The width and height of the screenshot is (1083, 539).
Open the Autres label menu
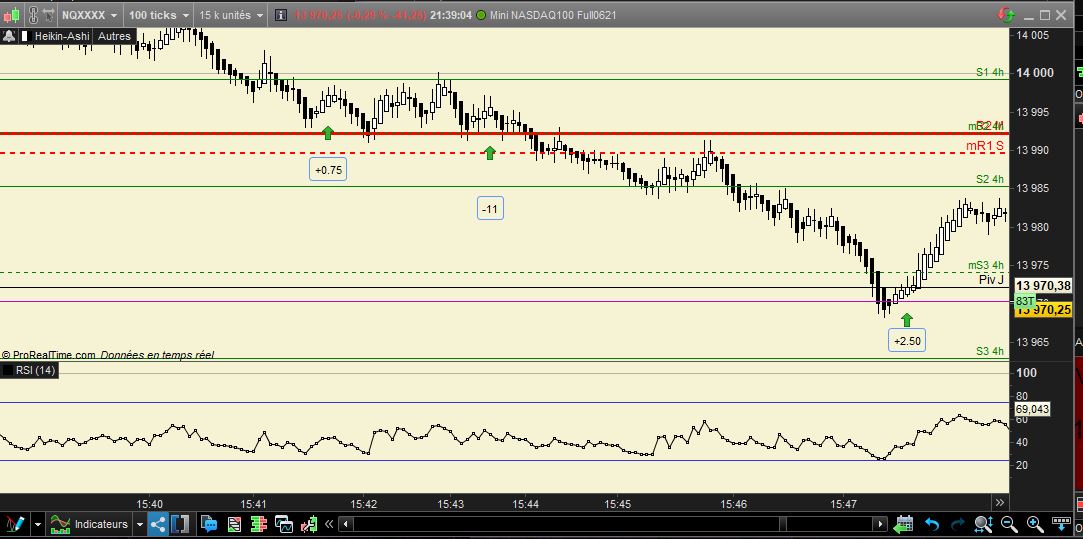coord(114,36)
